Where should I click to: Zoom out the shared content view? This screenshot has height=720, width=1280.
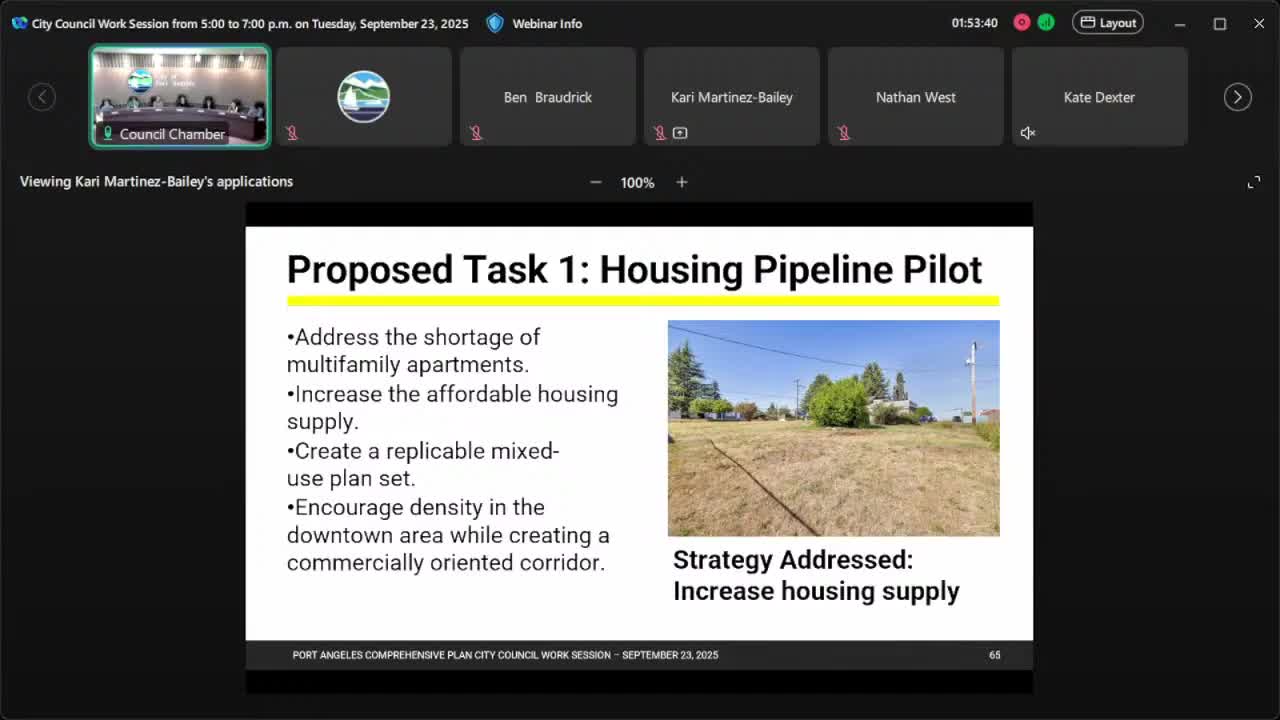point(596,182)
